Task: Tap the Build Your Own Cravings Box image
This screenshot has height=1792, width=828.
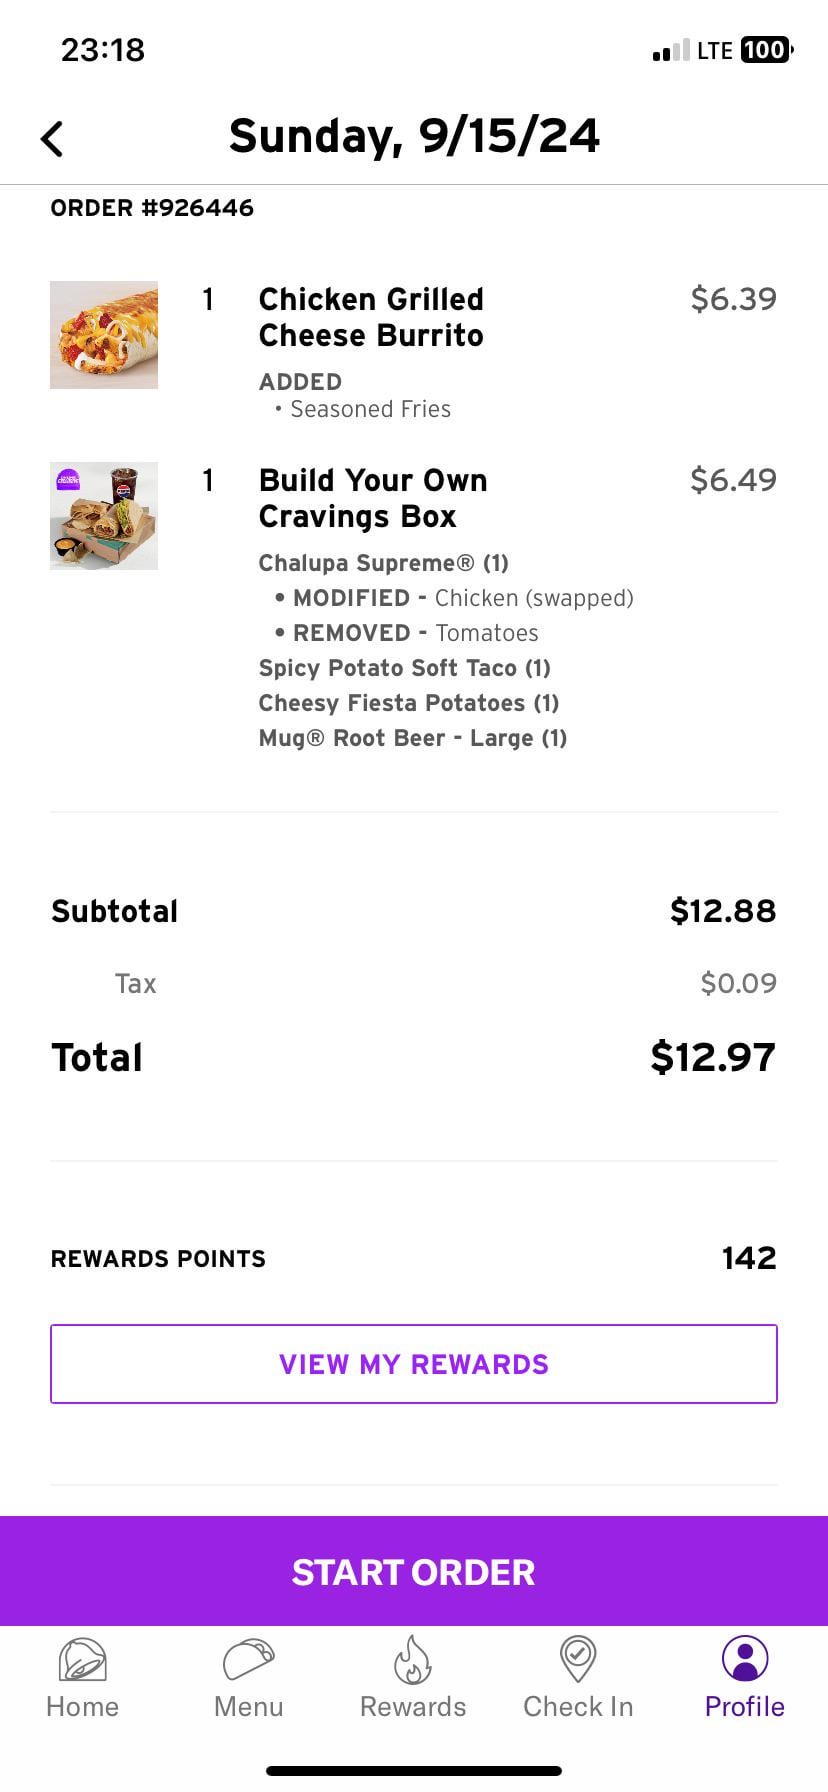Action: pyautogui.click(x=104, y=516)
